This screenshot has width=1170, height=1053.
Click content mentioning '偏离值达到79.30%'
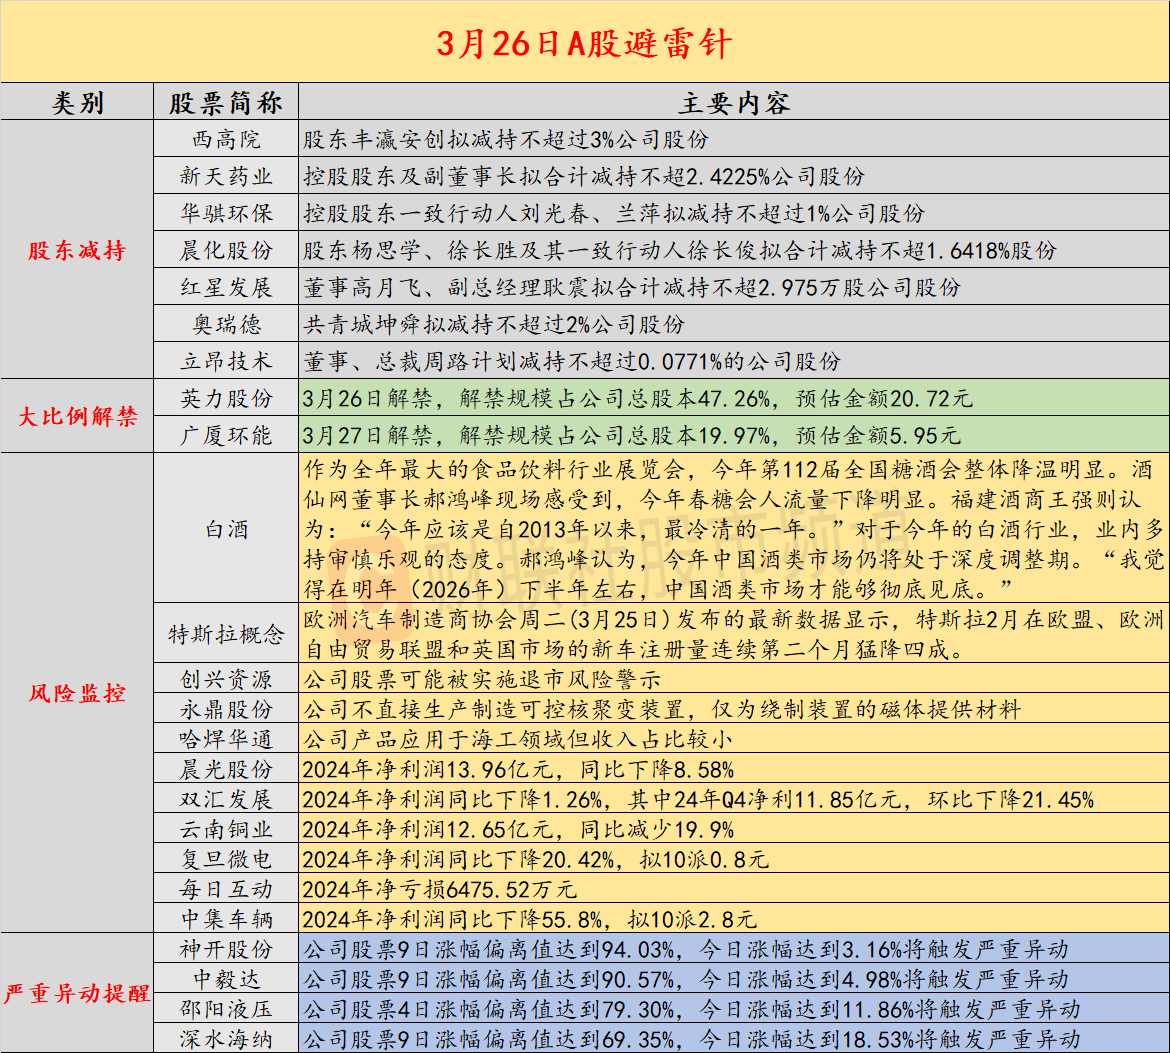coord(691,1009)
